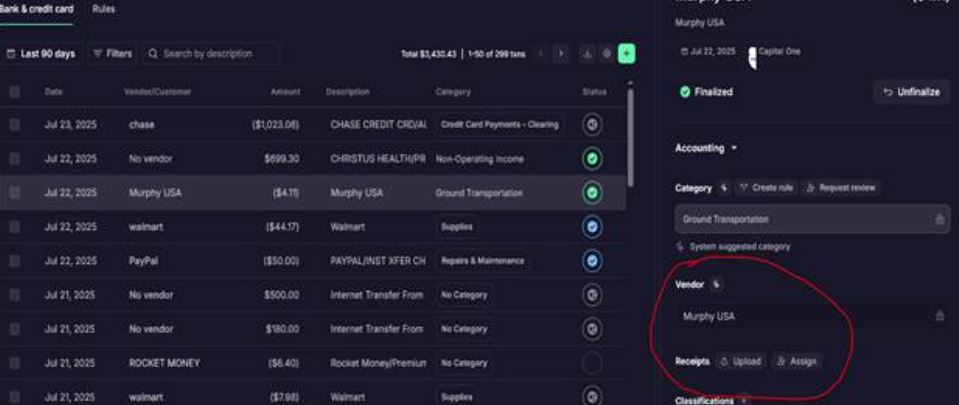
Task: Tick the checkbox for the $180.00 Internet Transfer row
Action: tap(15, 329)
